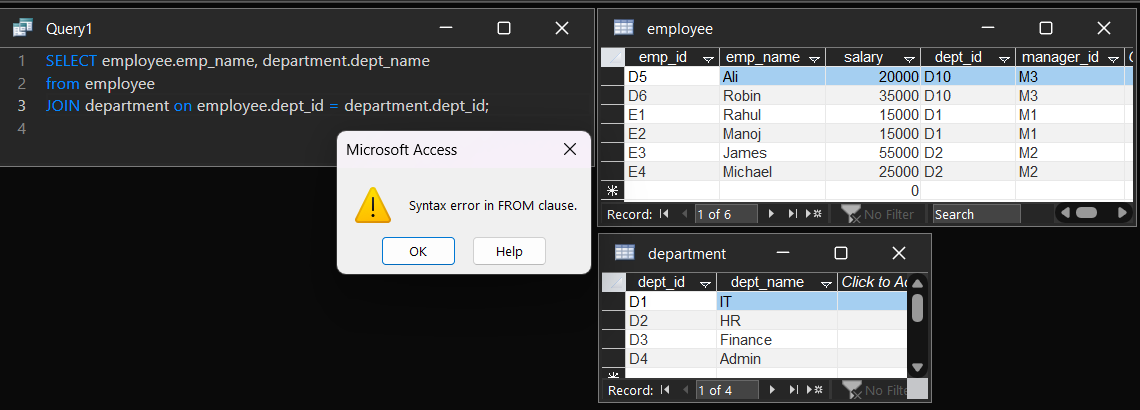Expand the emp_name column filter dropdown

815,58
